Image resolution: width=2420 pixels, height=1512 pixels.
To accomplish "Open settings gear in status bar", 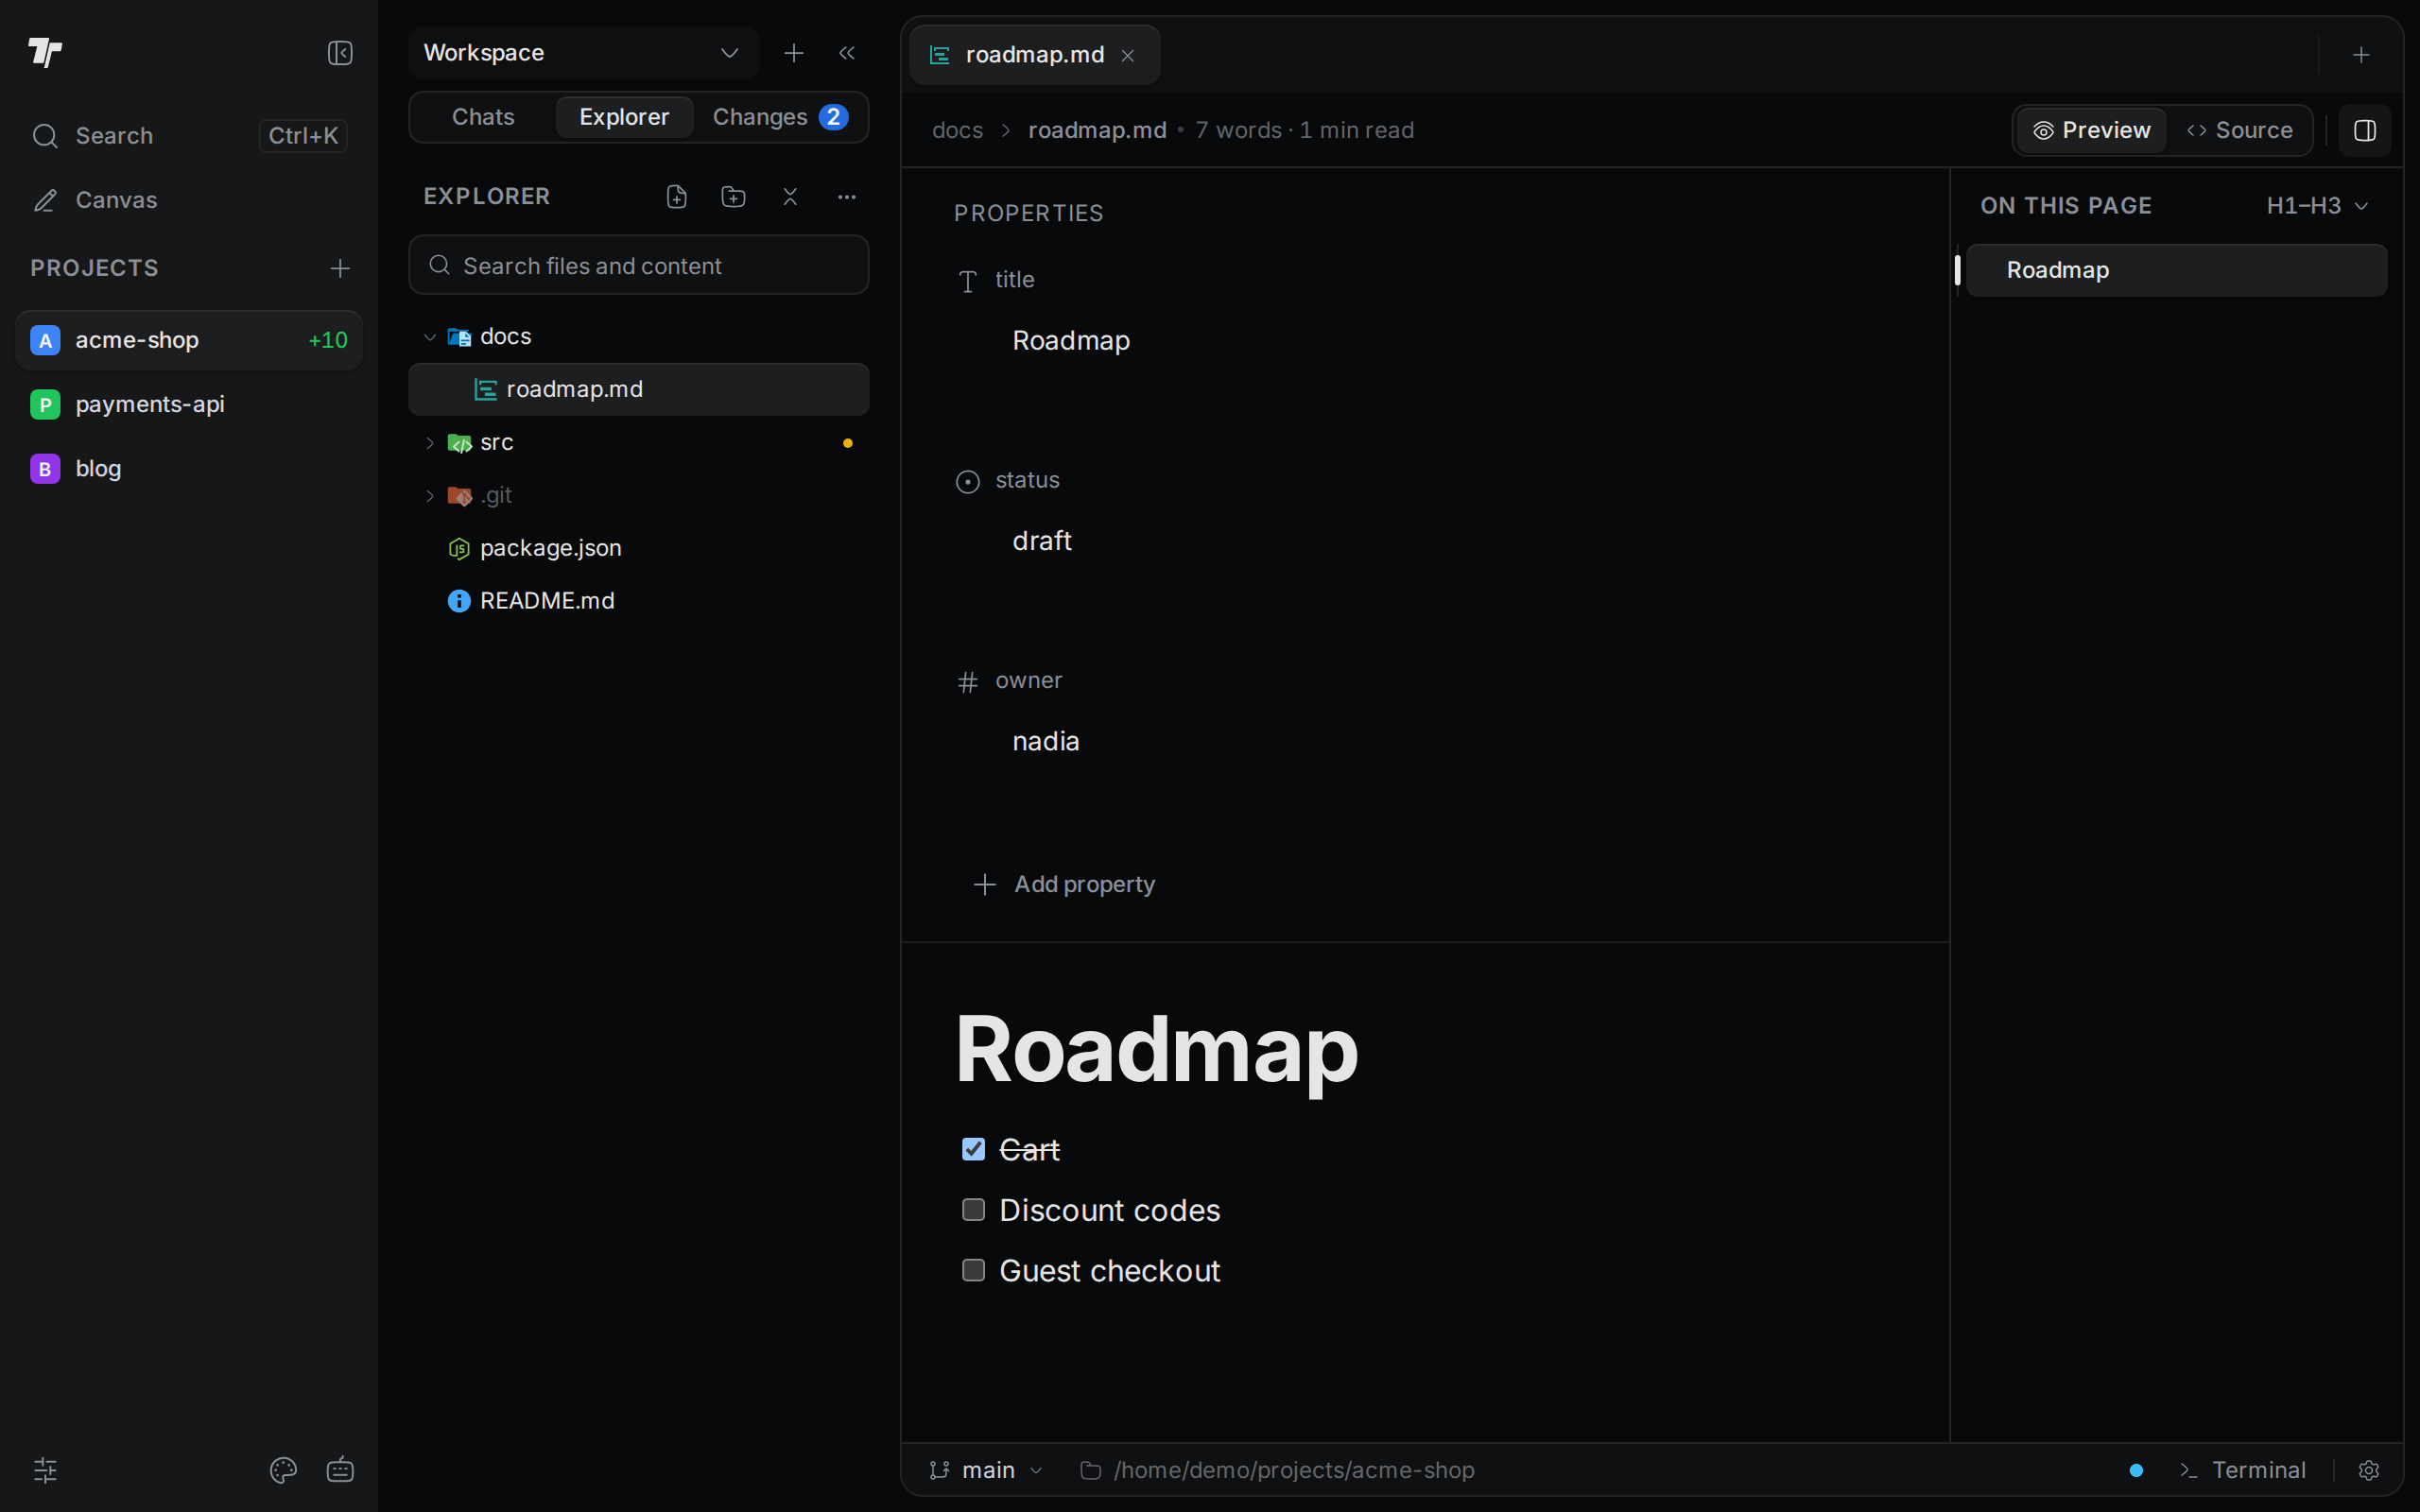I will pyautogui.click(x=2368, y=1469).
